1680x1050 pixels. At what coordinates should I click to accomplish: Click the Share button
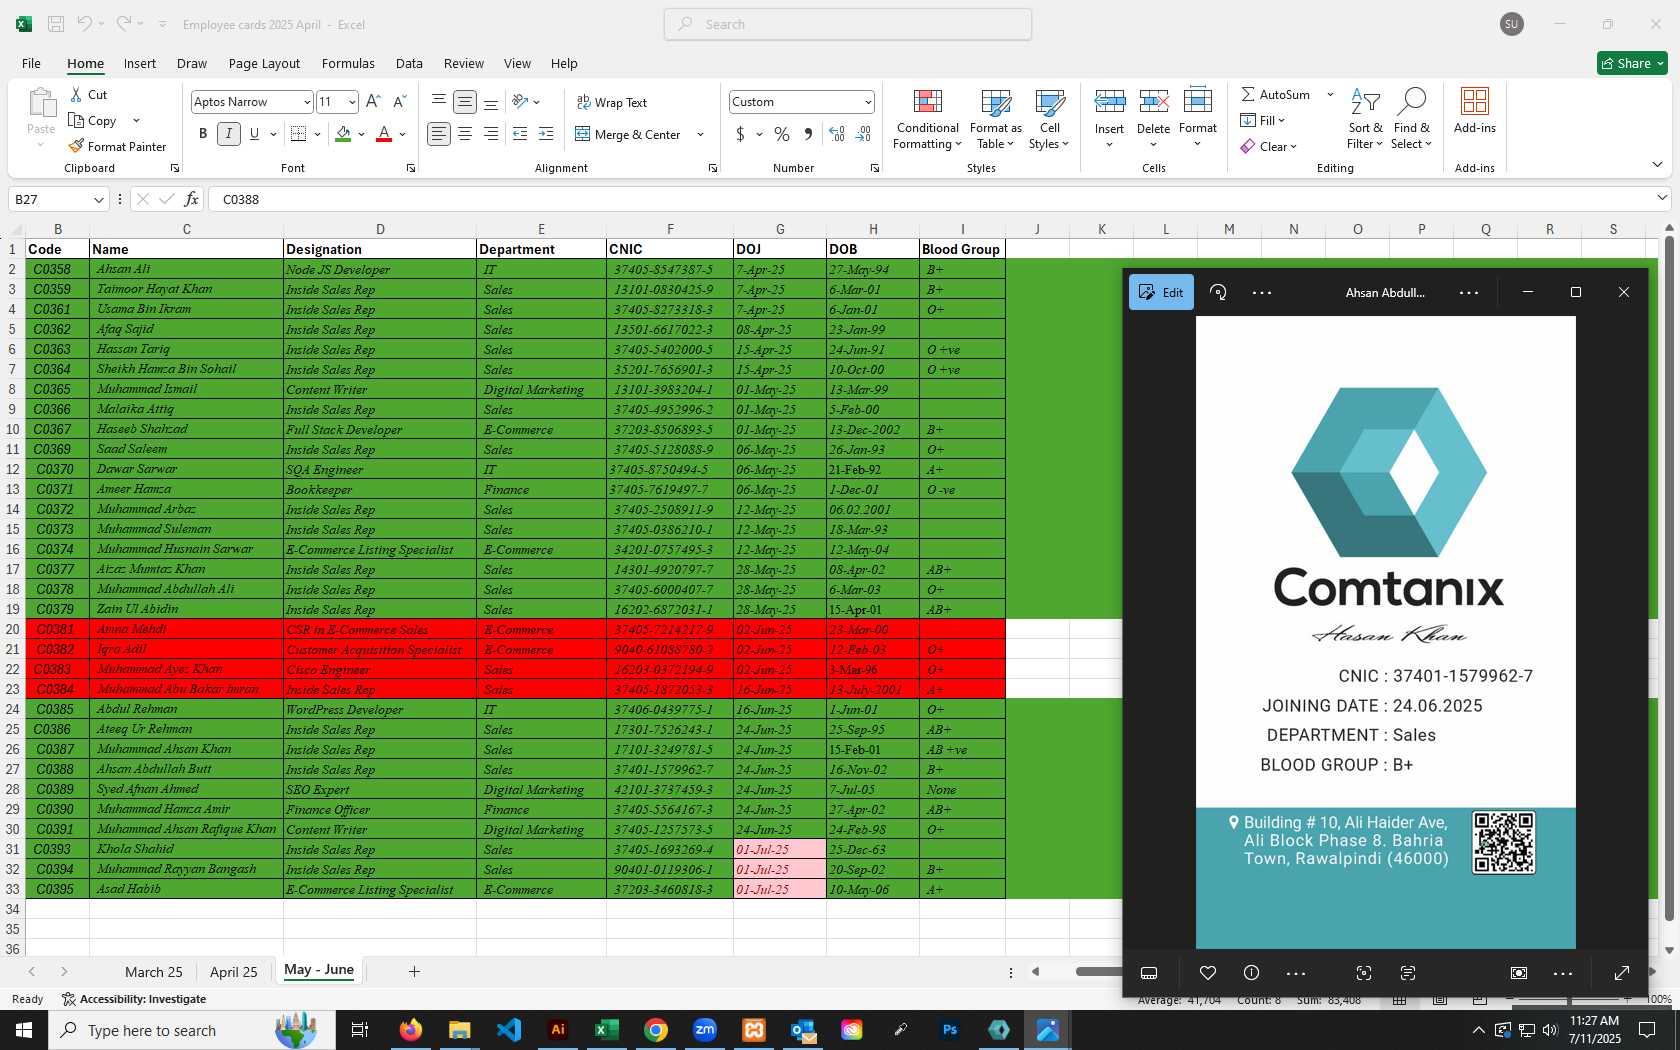click(1632, 63)
